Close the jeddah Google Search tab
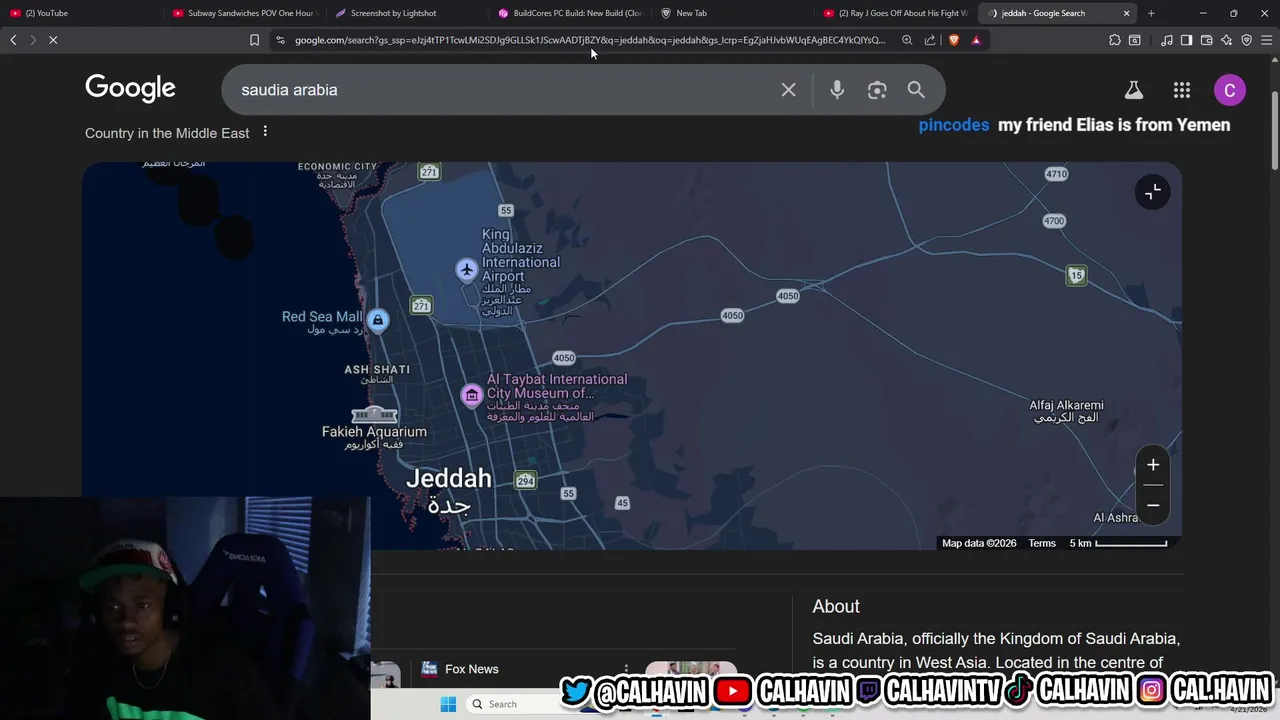The width and height of the screenshot is (1280, 720). click(x=1127, y=13)
